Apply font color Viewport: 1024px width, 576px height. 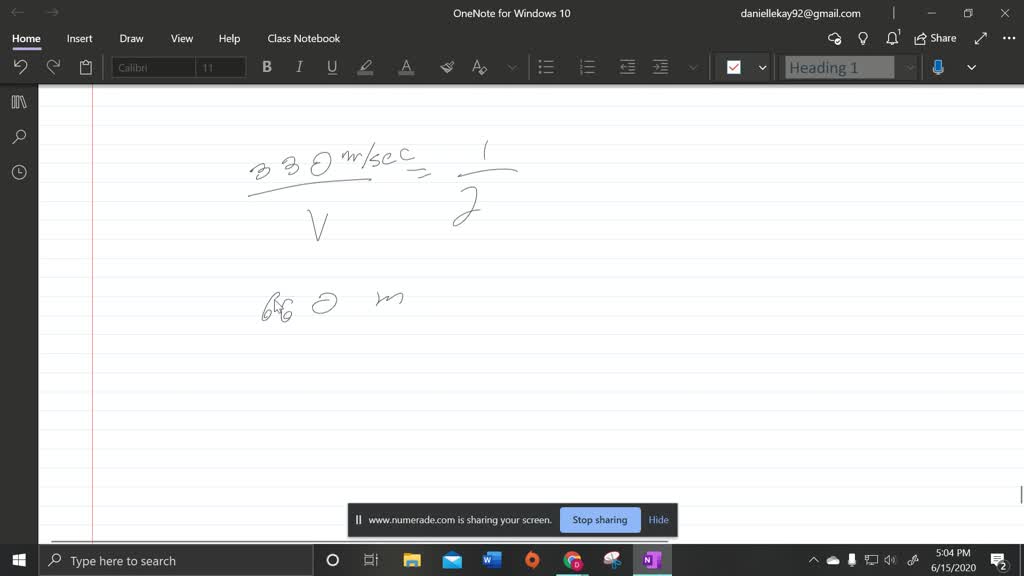coord(406,67)
